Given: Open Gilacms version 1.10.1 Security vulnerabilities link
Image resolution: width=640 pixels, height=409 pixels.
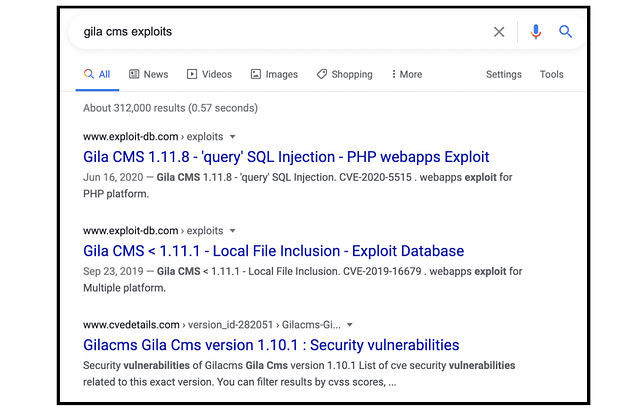Looking at the screenshot, I should point(271,345).
